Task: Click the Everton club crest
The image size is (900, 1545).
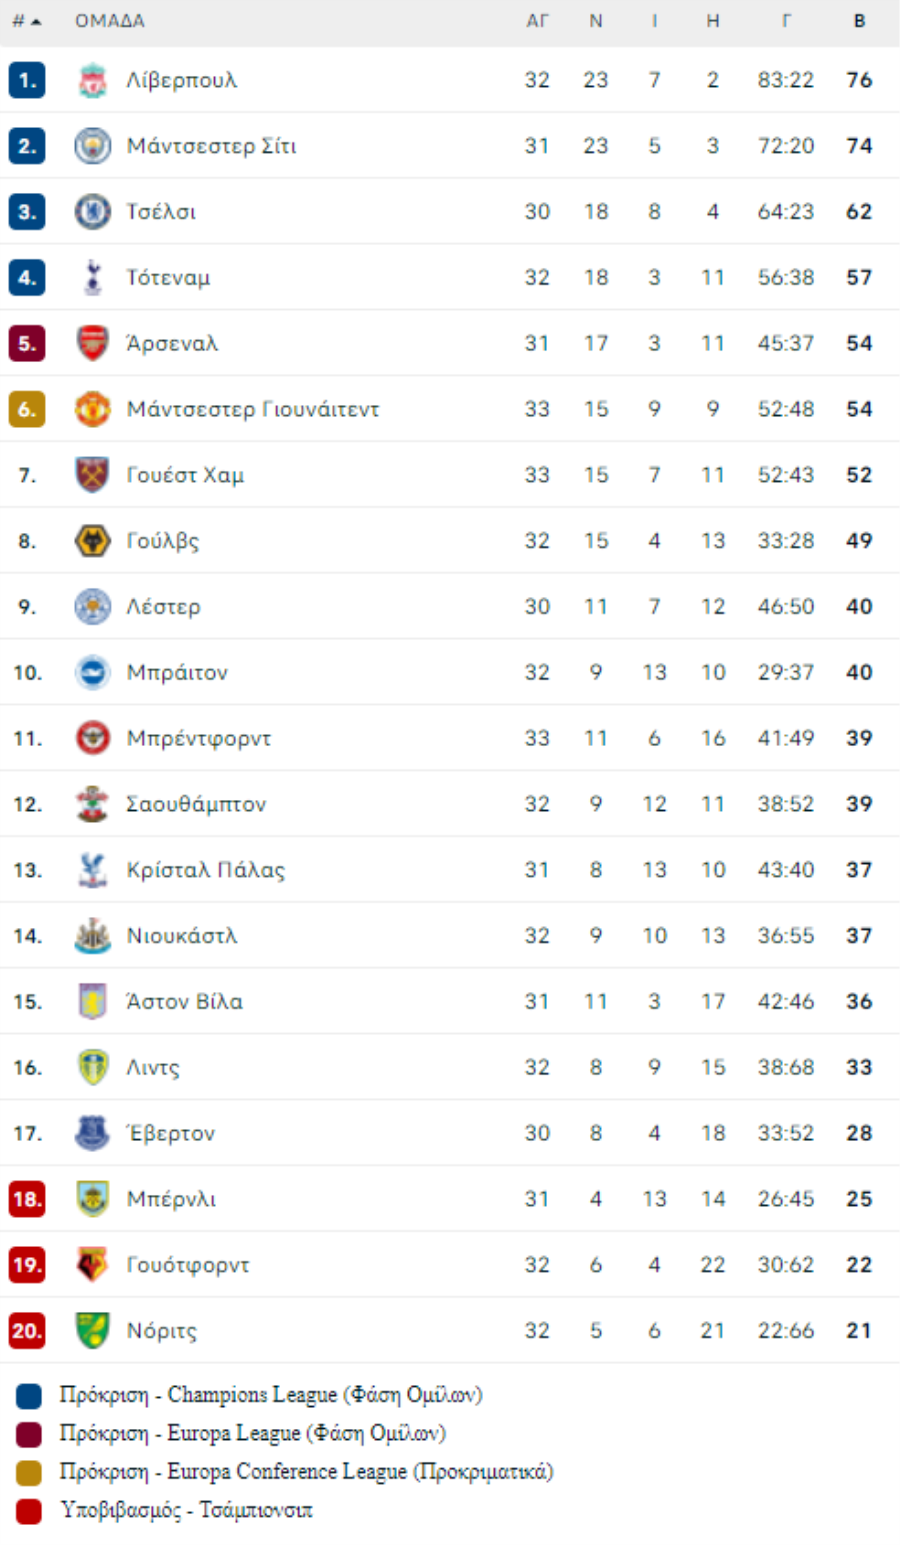Action: pyautogui.click(x=93, y=1133)
